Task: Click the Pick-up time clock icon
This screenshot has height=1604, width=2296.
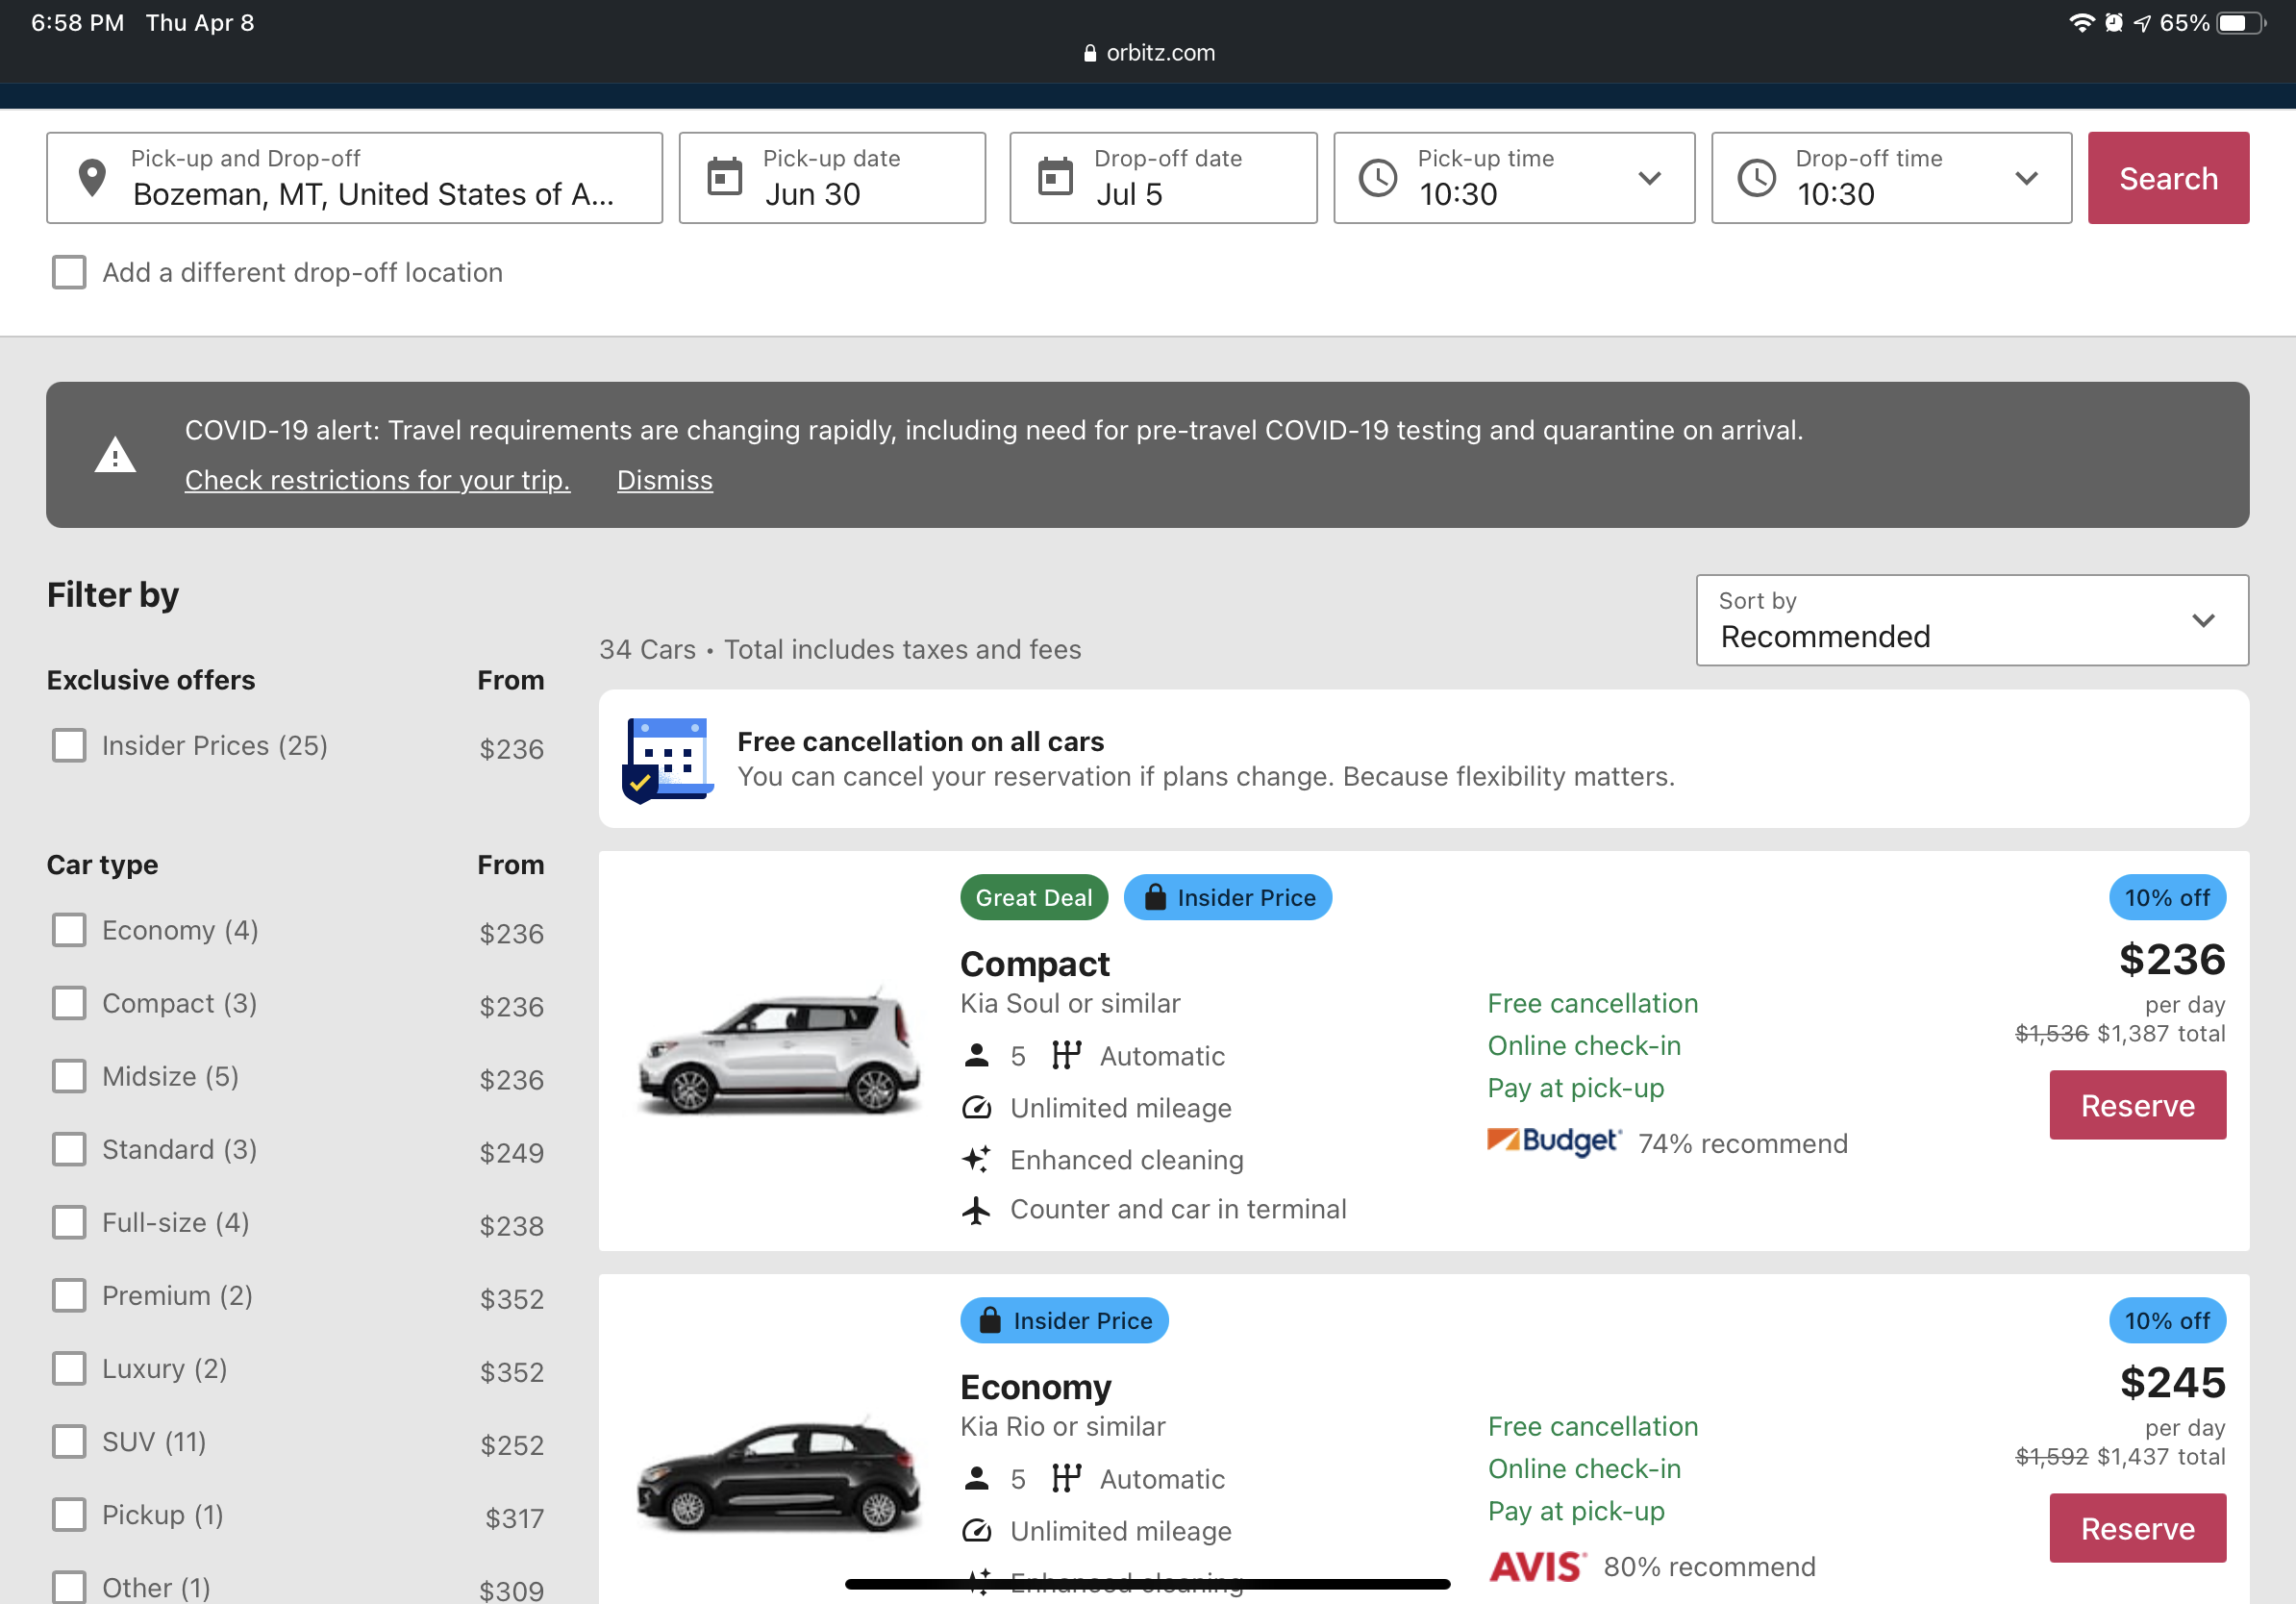Action: pos(1378,178)
